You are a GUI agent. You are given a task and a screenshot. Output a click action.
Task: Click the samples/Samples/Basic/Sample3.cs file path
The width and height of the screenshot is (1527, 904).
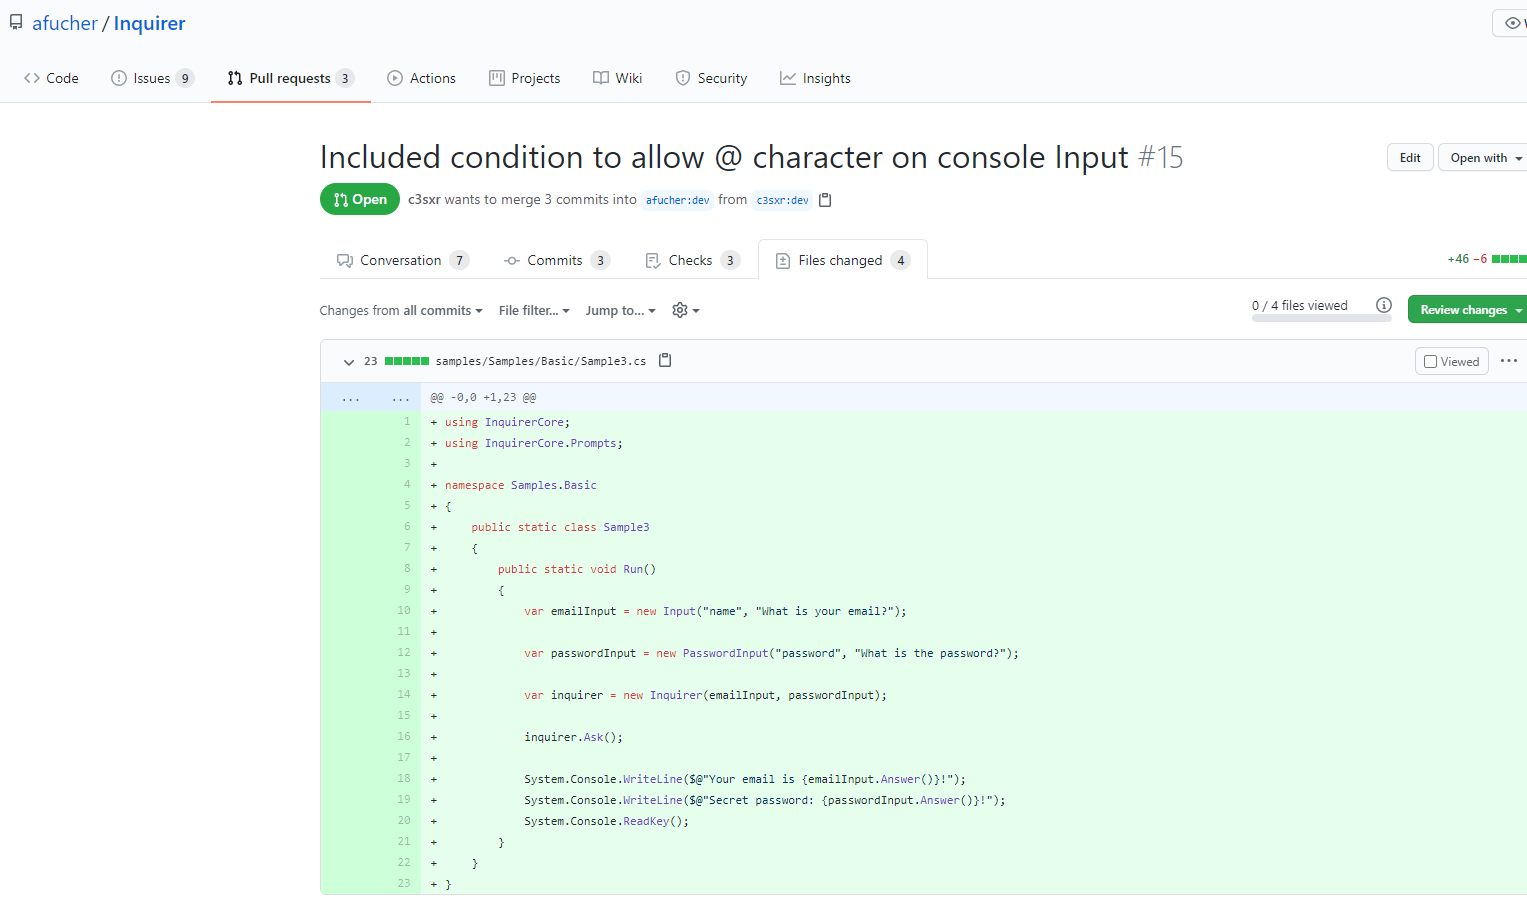541,361
